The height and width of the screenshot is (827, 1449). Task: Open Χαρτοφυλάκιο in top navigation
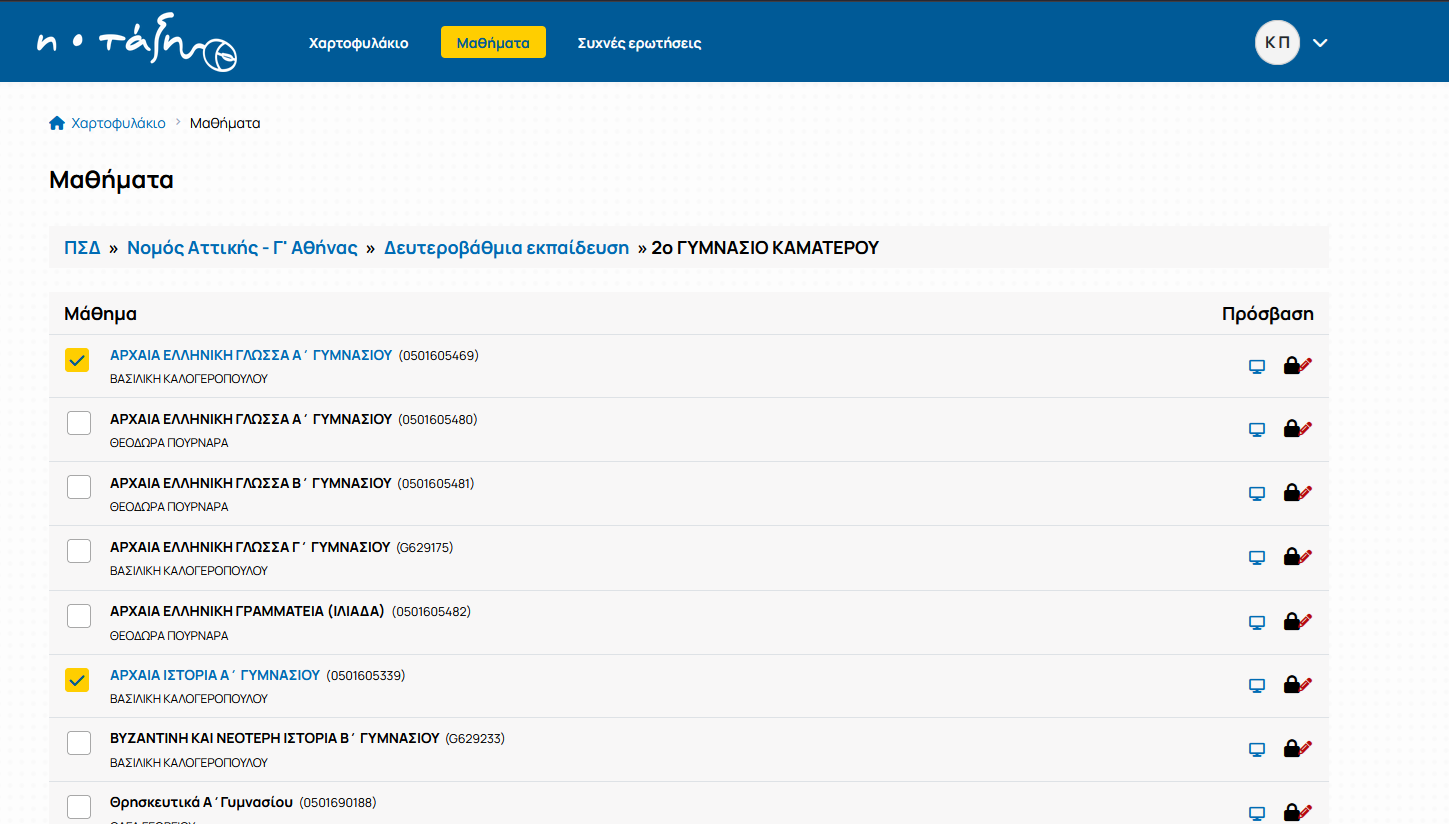coord(358,43)
